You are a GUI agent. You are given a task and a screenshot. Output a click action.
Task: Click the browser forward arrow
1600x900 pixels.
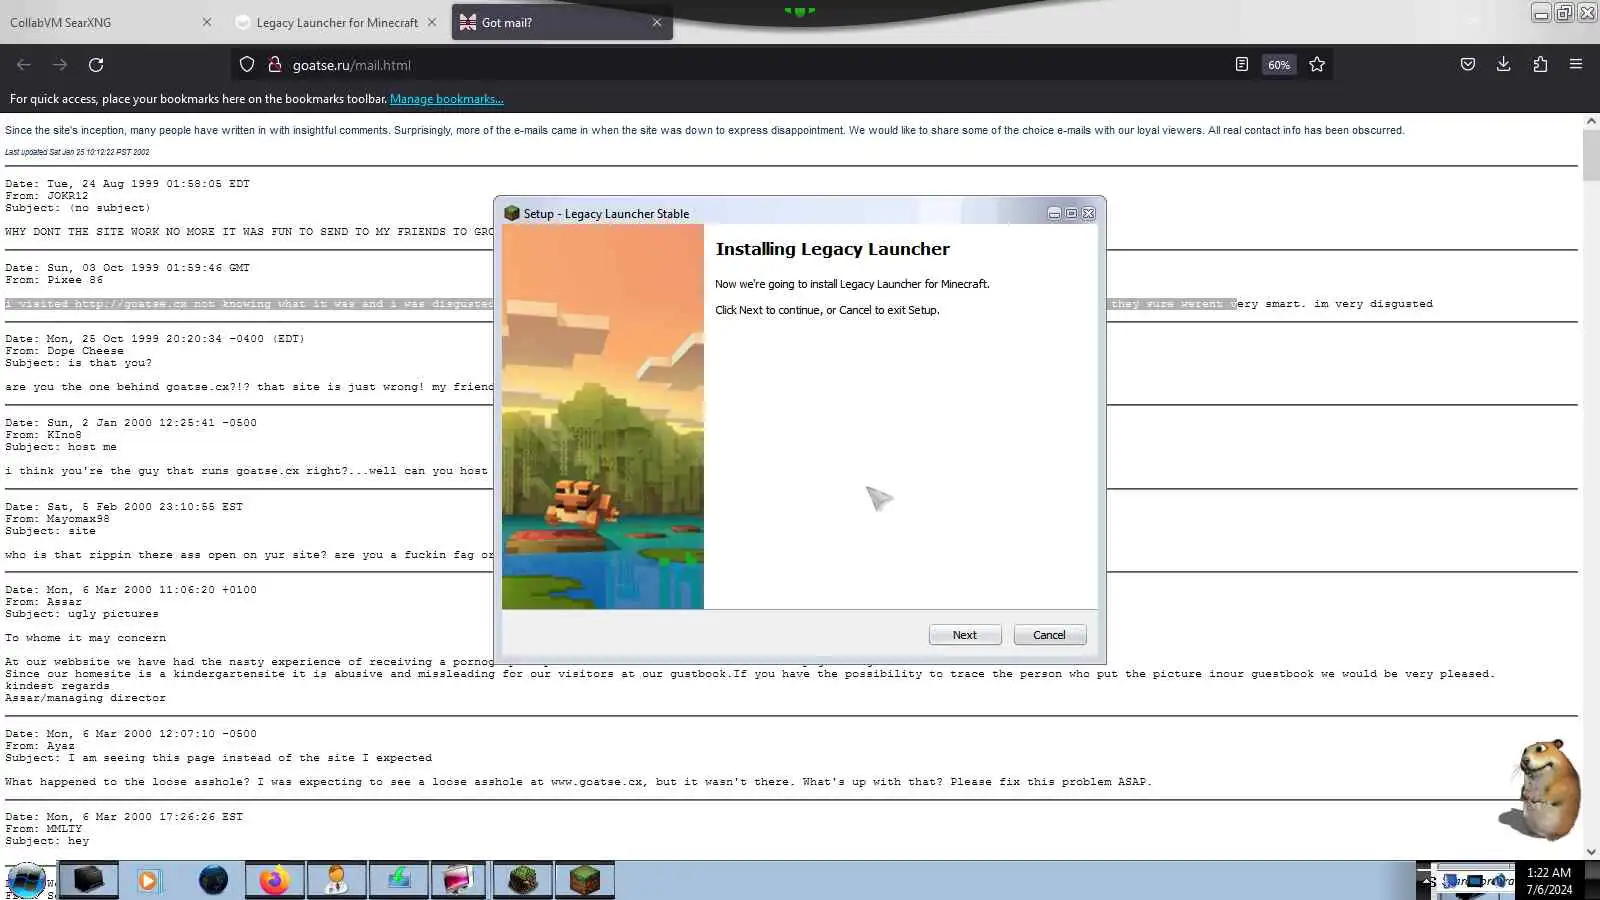pos(60,65)
